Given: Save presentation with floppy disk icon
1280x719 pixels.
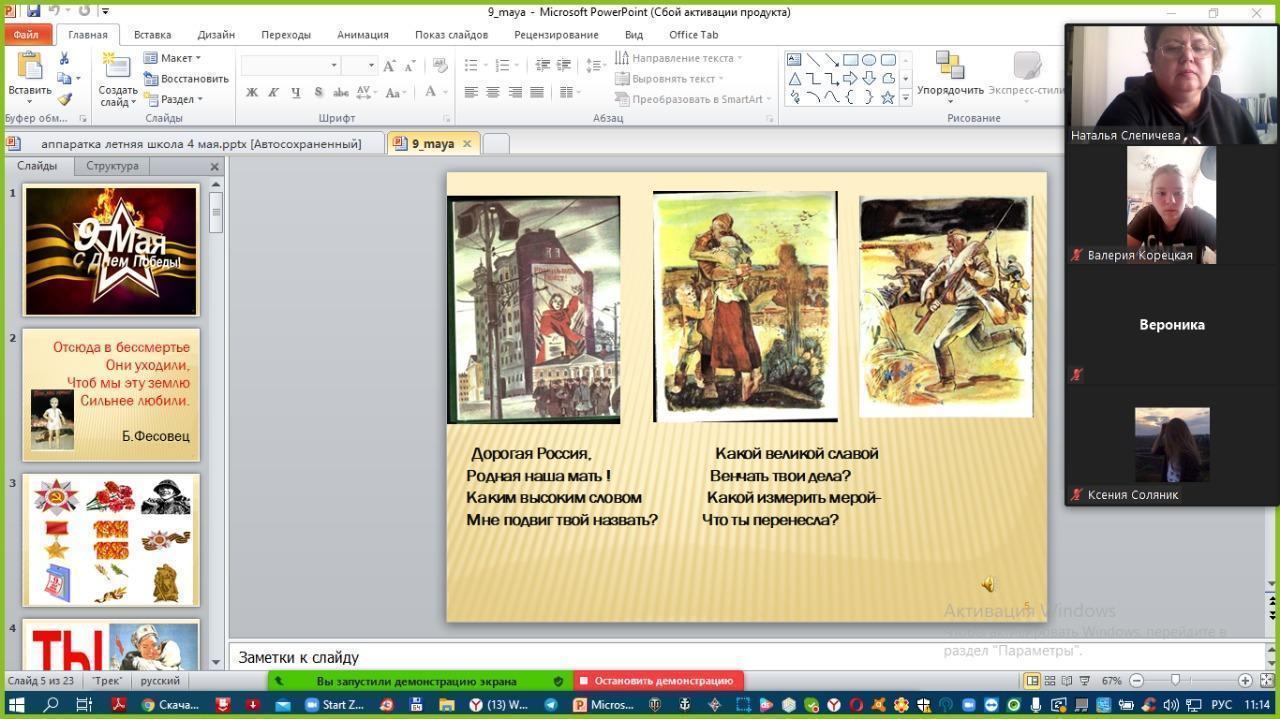Looking at the screenshot, I should pos(33,11).
